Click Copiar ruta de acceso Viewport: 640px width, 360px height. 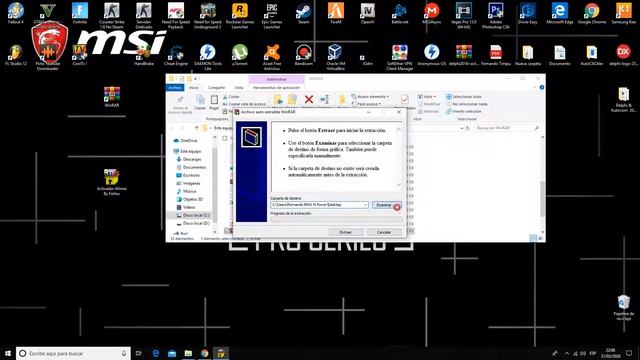[244, 104]
